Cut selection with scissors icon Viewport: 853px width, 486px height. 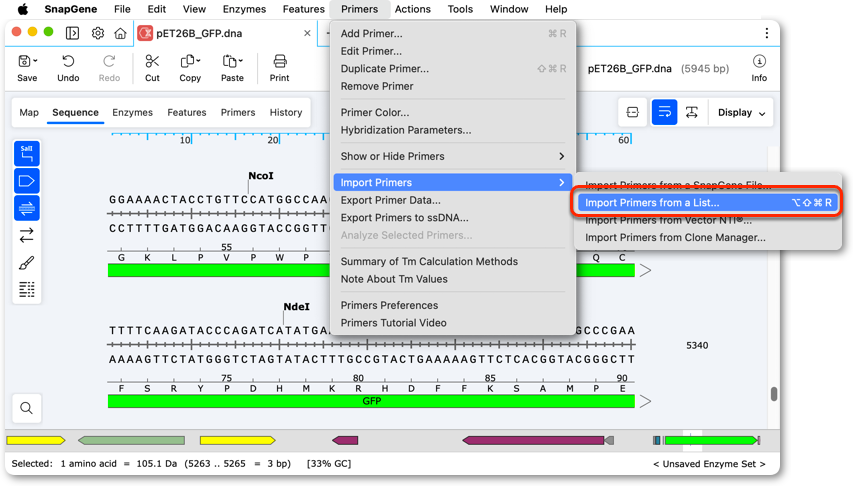[152, 61]
